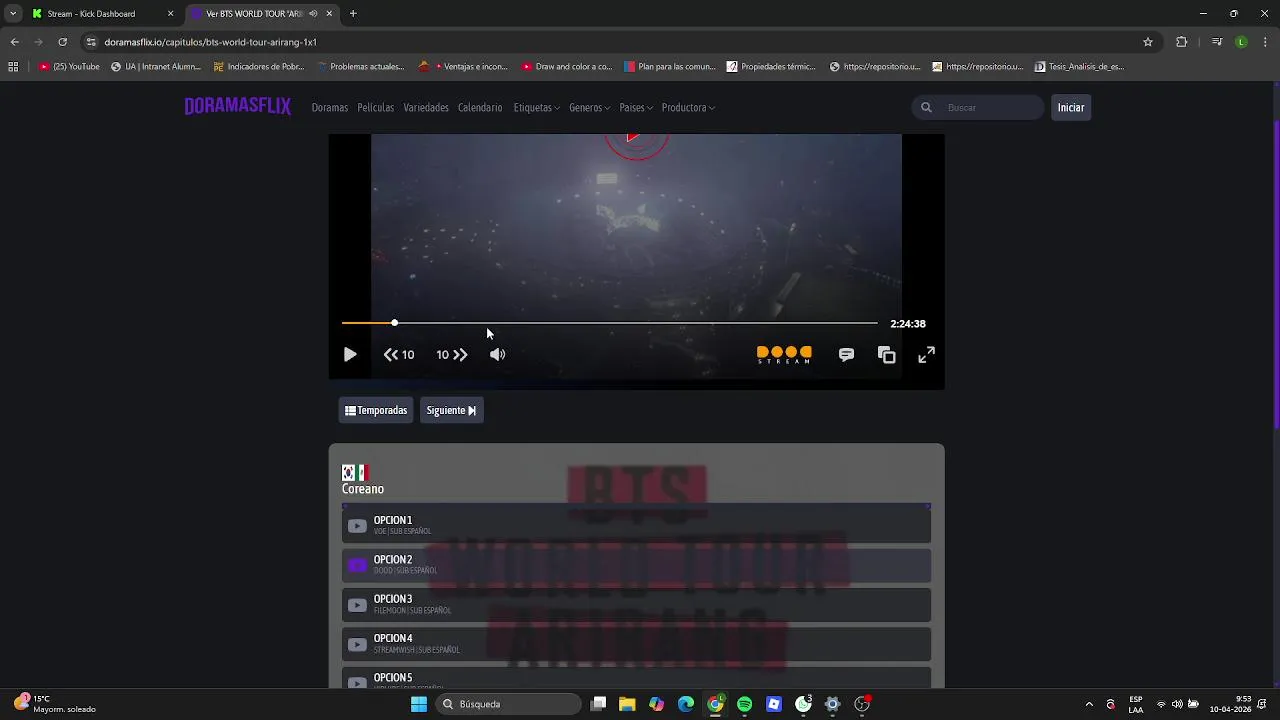Click the purple play icon beside OPCION 2
Image resolution: width=1280 pixels, height=720 pixels.
click(x=357, y=565)
